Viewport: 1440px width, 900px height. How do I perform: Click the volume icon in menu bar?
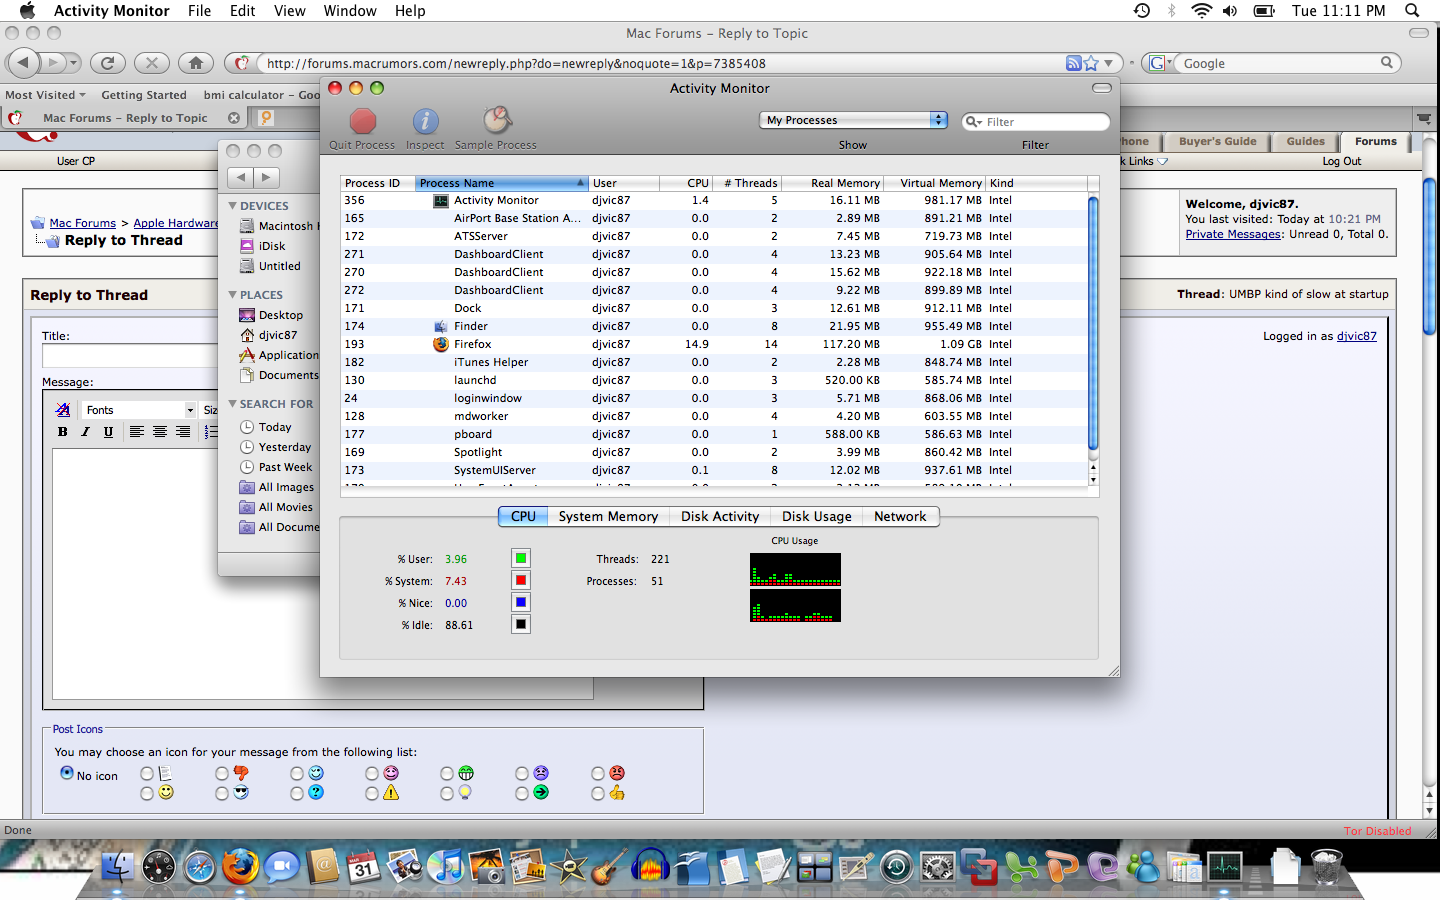1229,10
